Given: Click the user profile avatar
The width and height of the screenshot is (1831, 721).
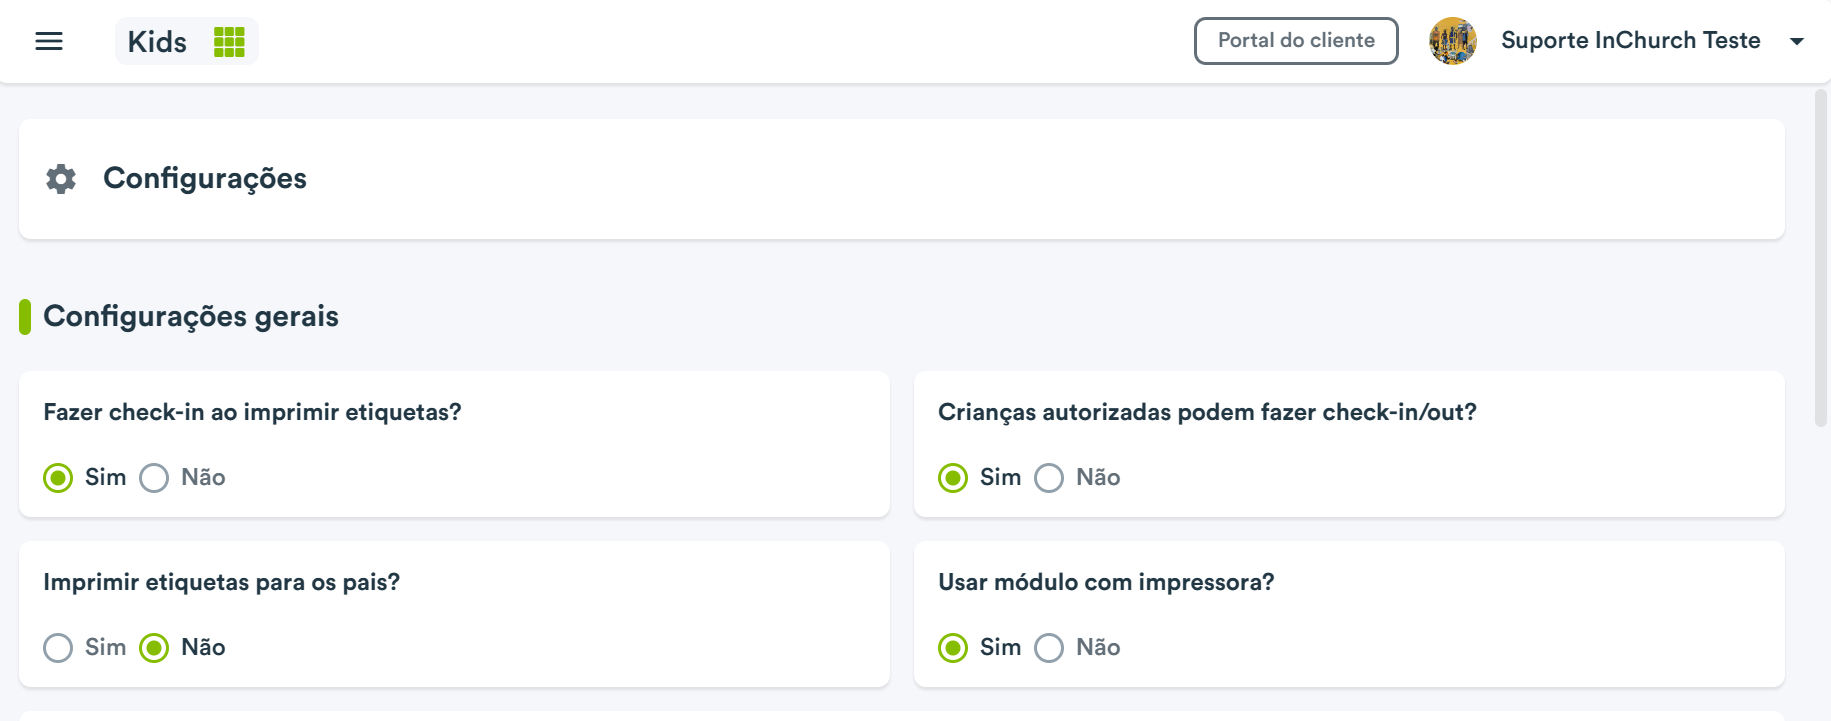Looking at the screenshot, I should point(1453,41).
